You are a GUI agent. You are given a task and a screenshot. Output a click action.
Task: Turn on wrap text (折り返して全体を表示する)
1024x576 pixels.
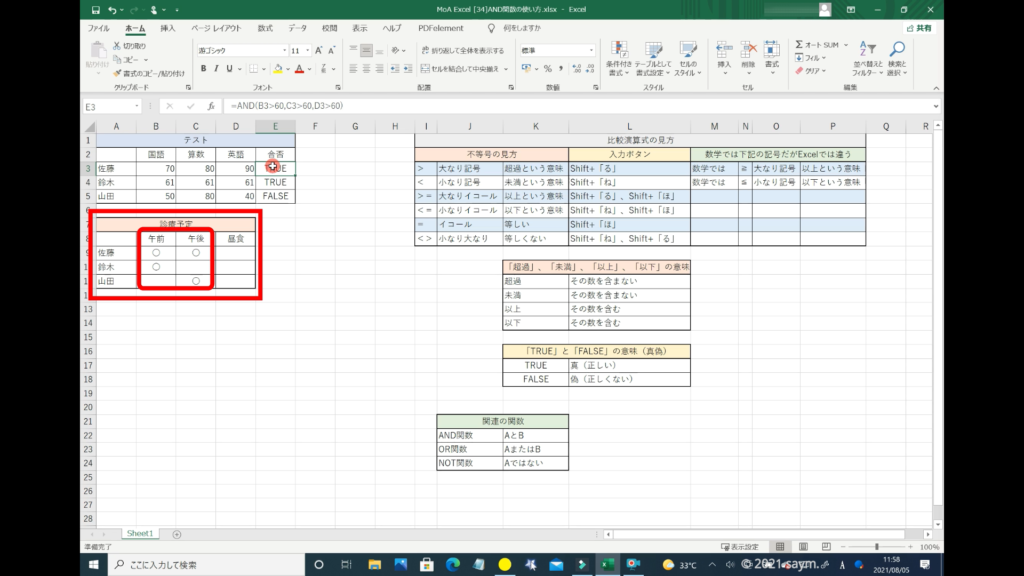coord(462,49)
